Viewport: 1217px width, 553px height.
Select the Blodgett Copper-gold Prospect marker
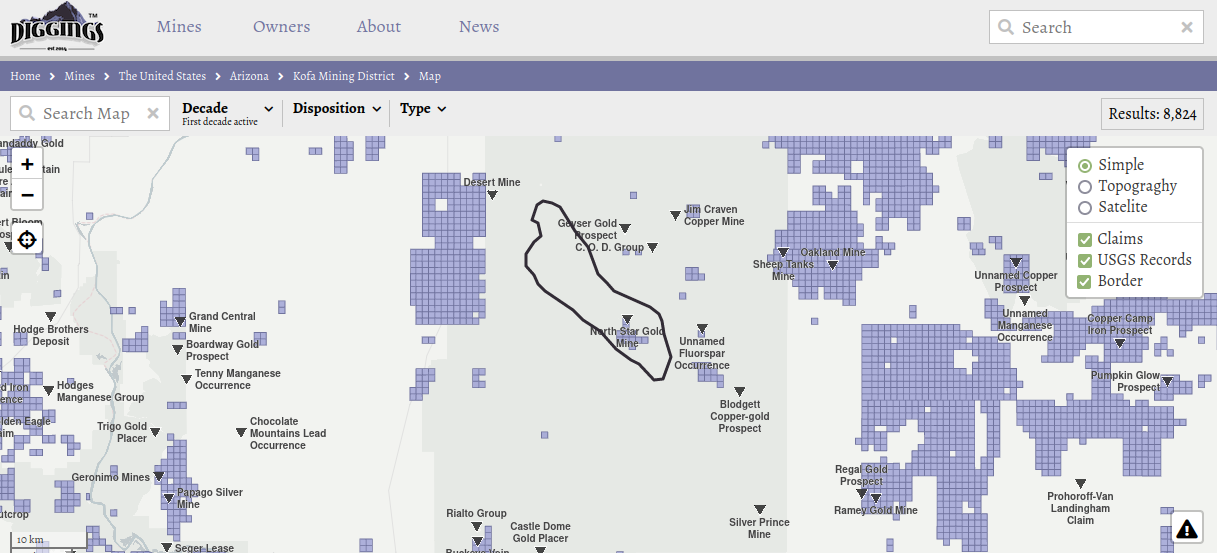(740, 391)
